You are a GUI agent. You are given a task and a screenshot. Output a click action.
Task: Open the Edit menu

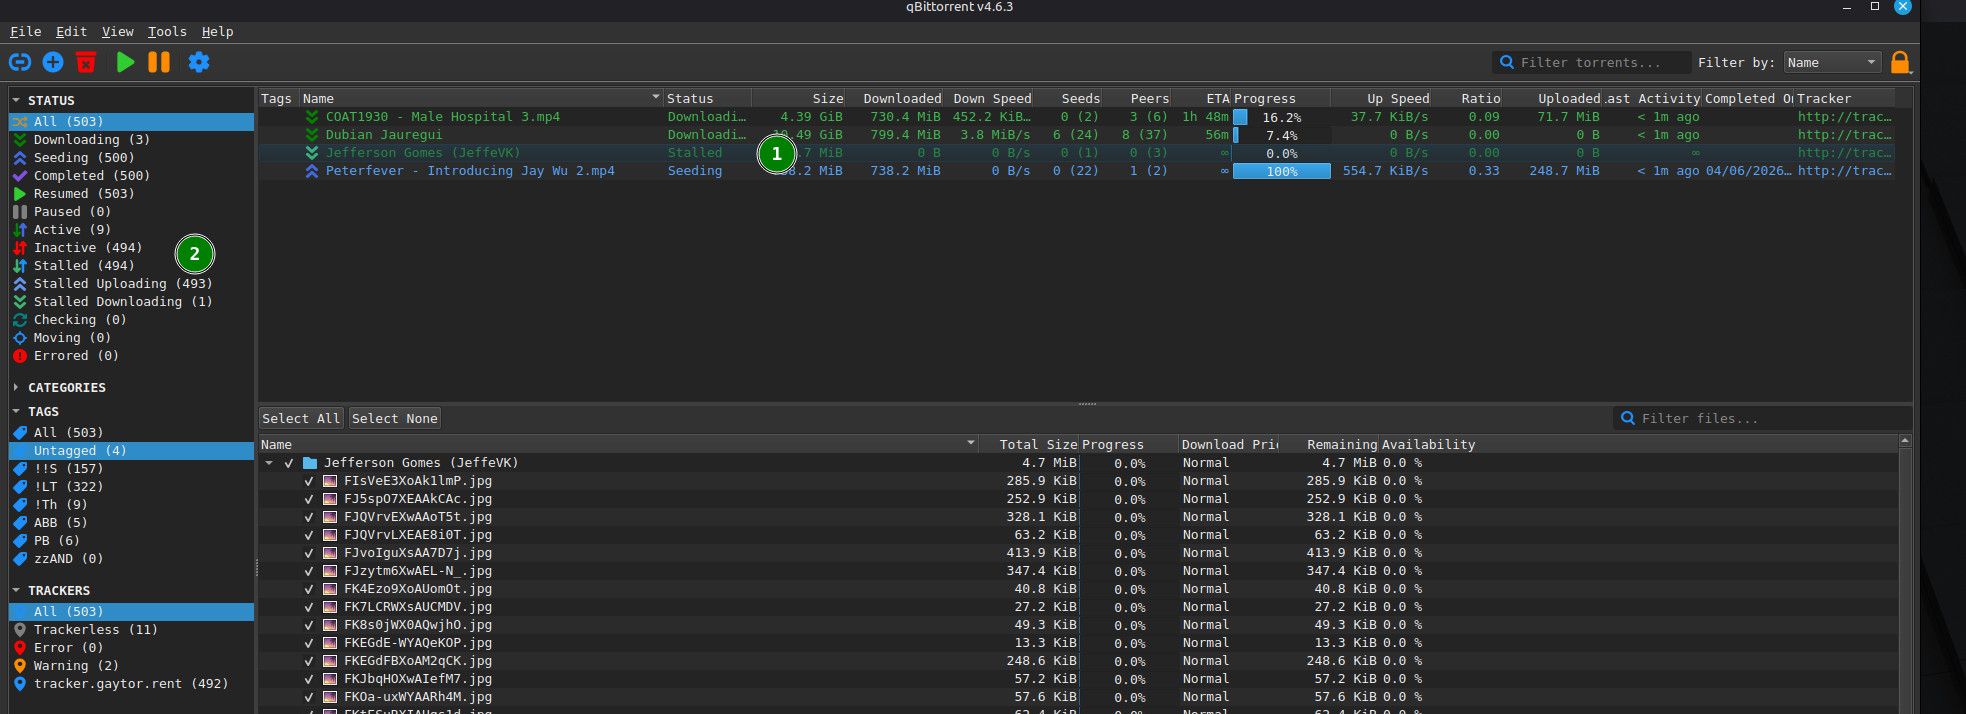71,32
